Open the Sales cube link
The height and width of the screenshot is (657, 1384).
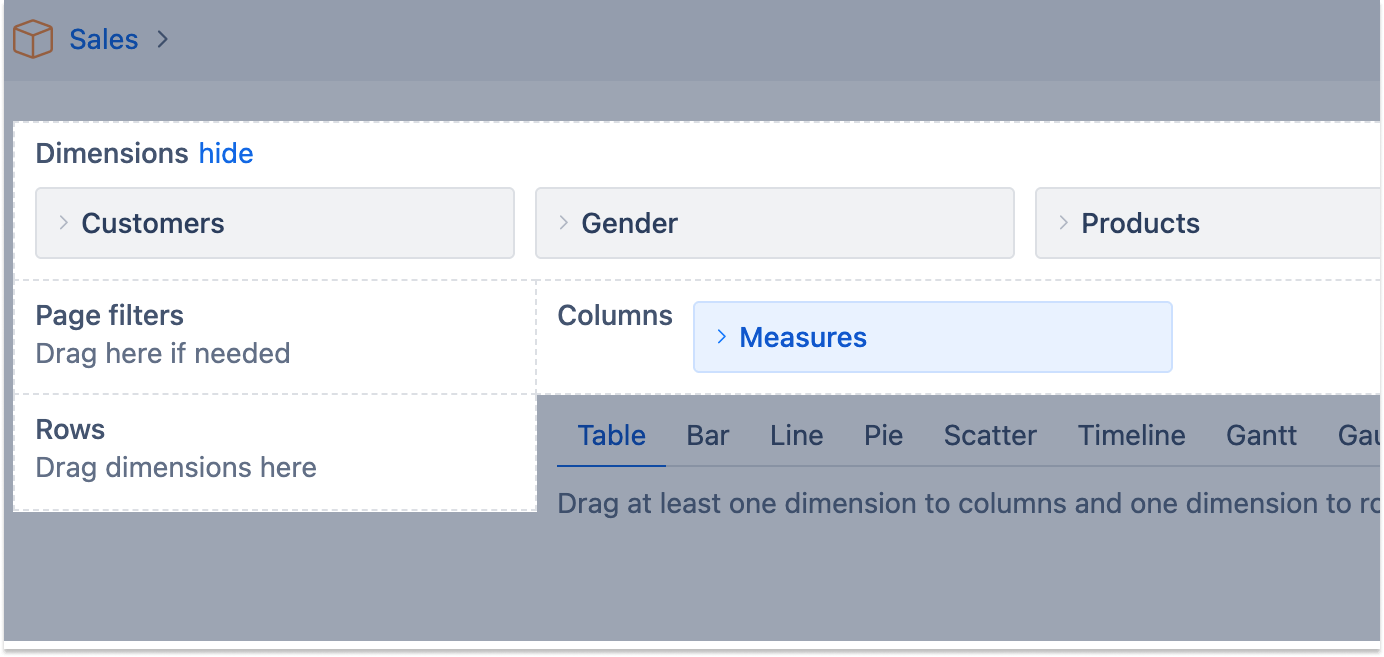tap(103, 39)
